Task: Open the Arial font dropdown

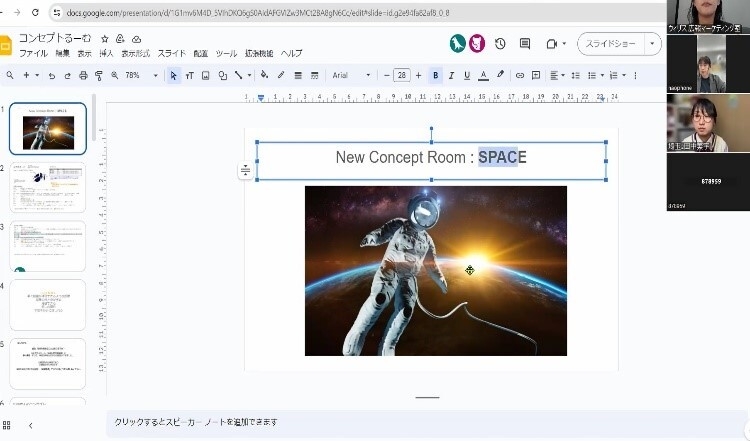Action: [x=350, y=75]
